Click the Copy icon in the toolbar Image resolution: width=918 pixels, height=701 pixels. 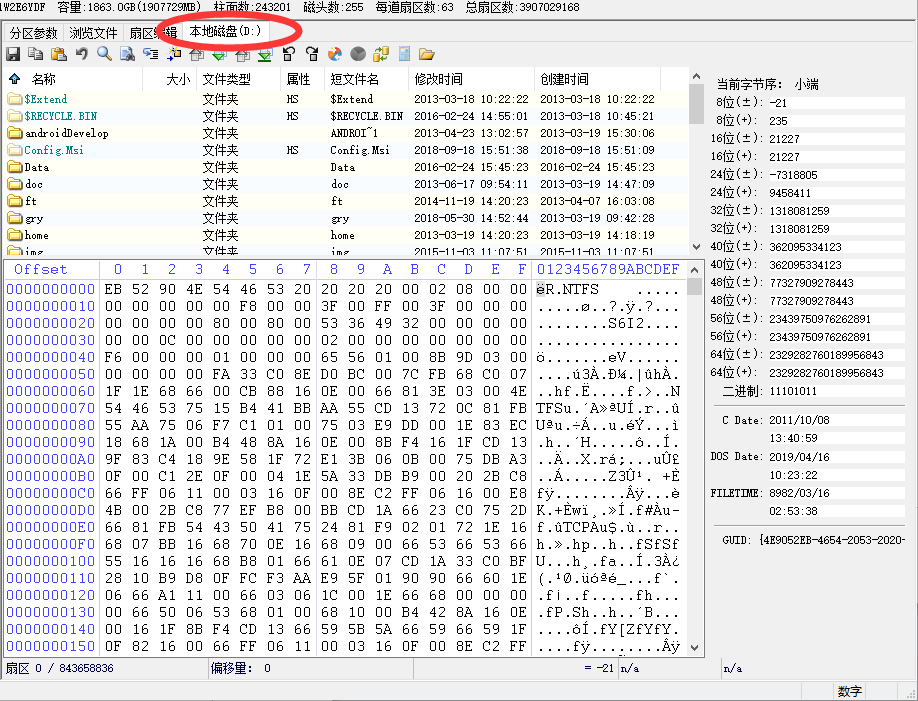click(36, 54)
